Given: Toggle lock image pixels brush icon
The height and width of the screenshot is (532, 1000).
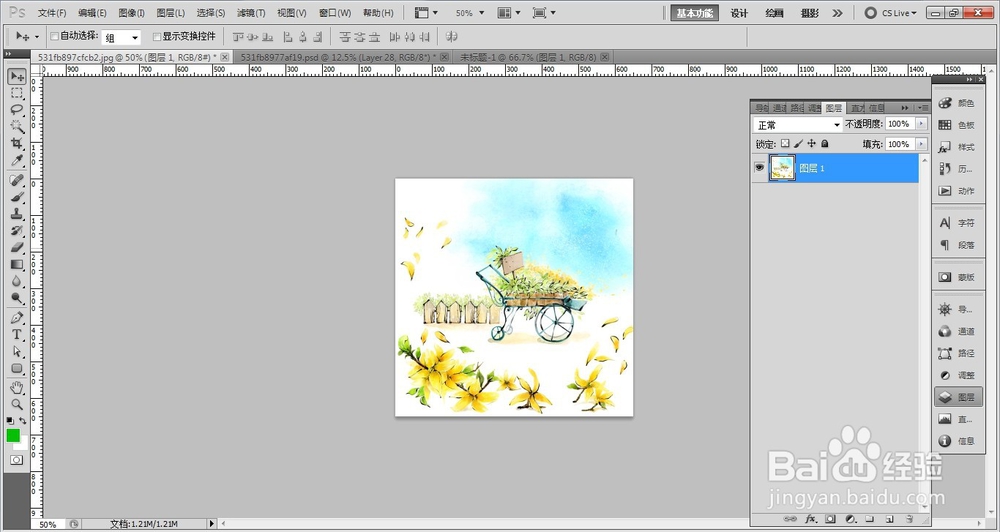Looking at the screenshot, I should pos(798,144).
